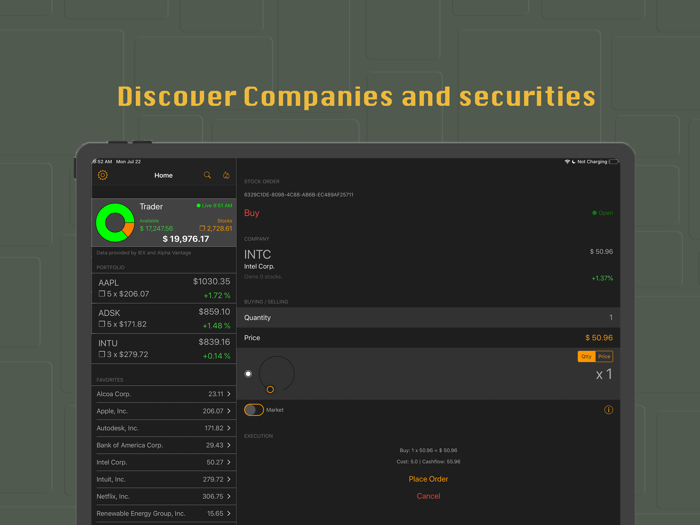700x525 pixels.
Task: Tap the stocks icon beside 2,728.61
Action: pyautogui.click(x=202, y=228)
